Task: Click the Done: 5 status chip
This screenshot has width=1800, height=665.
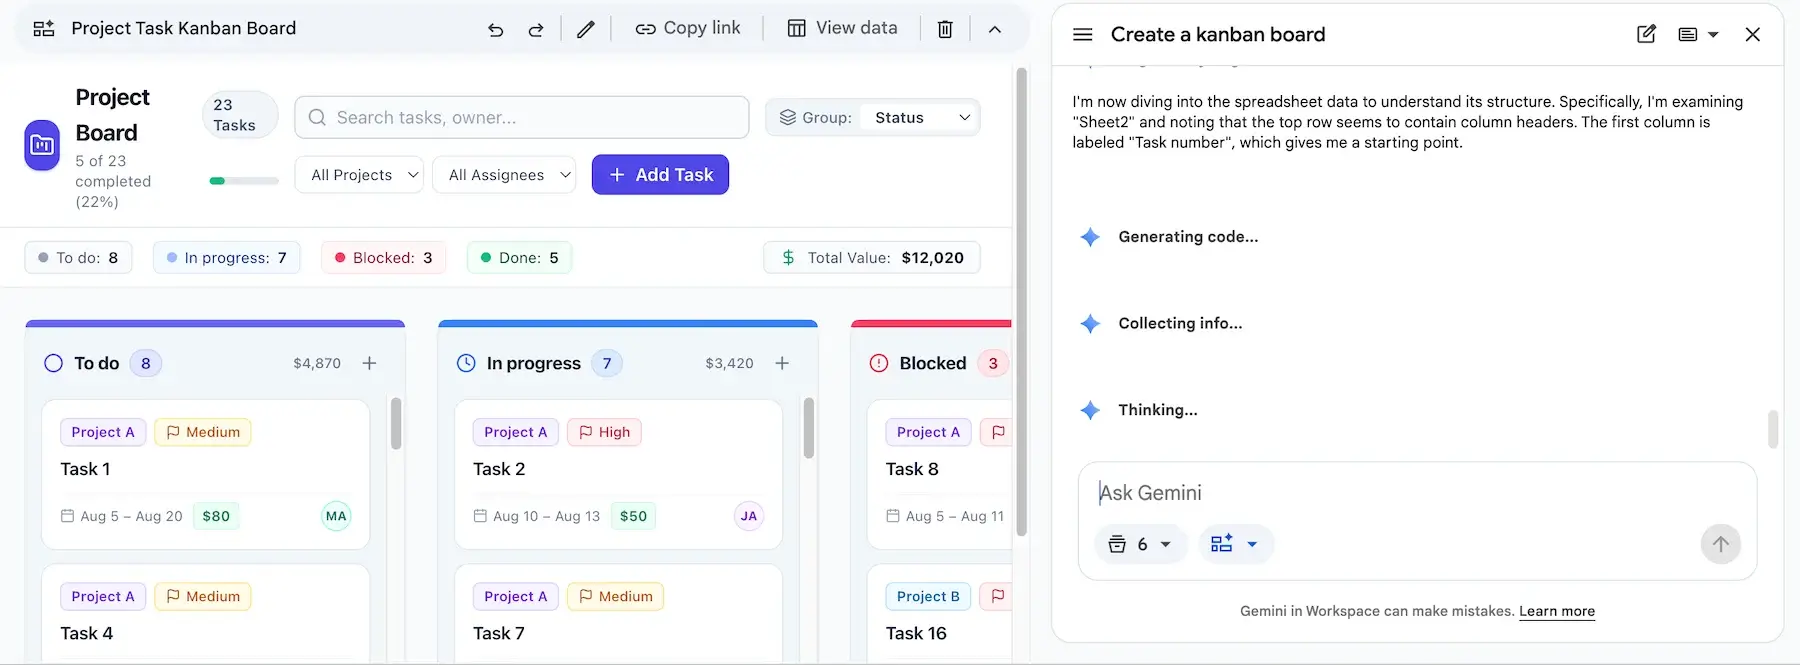Action: (x=519, y=258)
